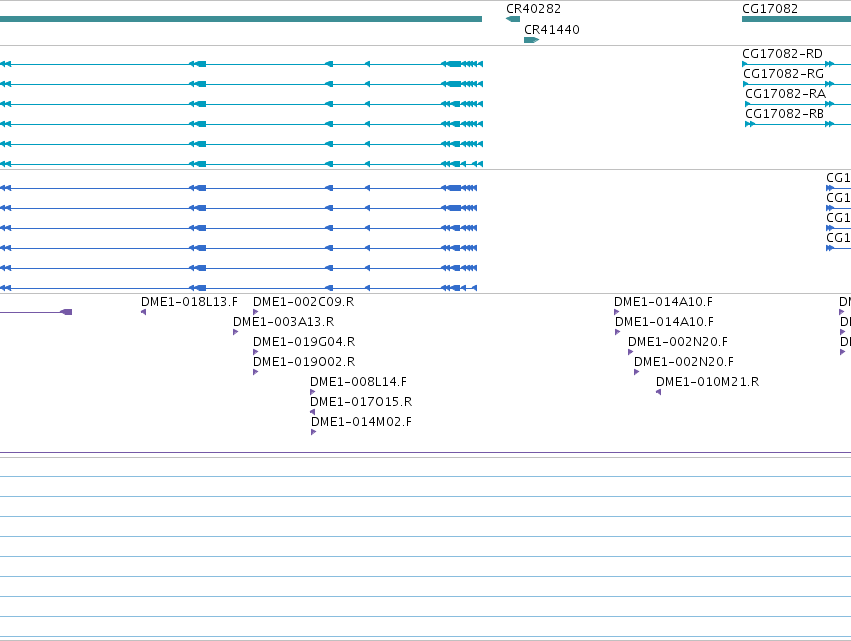Select EST DME1-010M21.R label
Image resolution: width=851 pixels, height=641 pixels.
(707, 382)
